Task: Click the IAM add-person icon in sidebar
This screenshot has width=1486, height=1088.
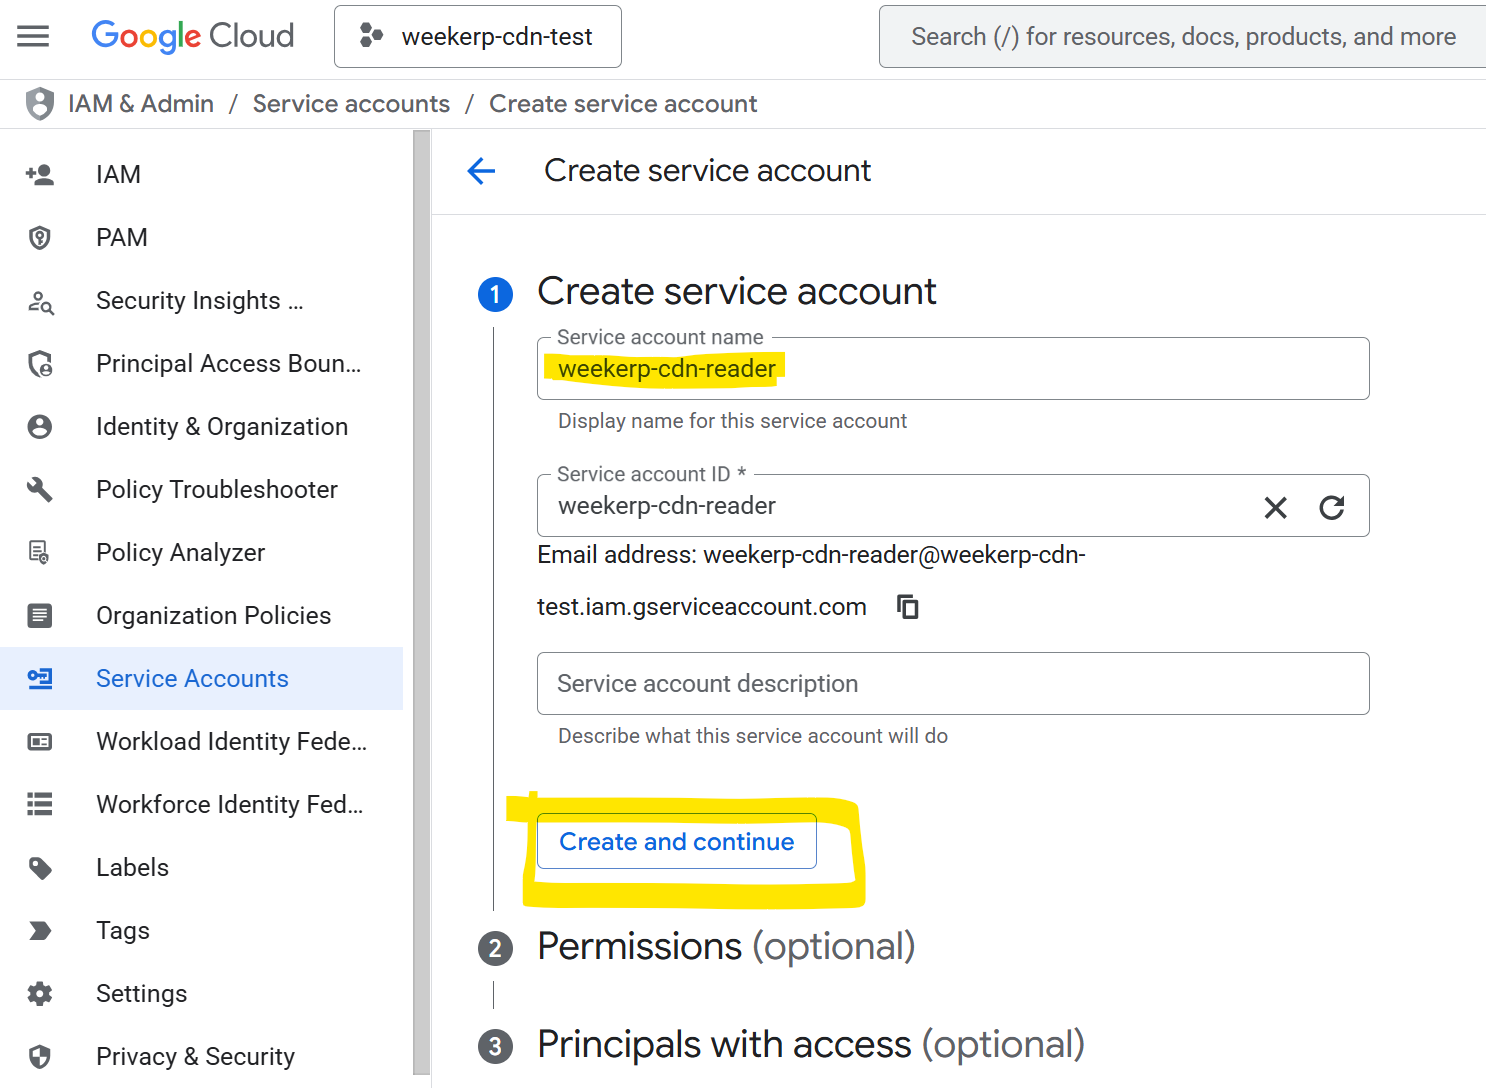Action: point(40,175)
